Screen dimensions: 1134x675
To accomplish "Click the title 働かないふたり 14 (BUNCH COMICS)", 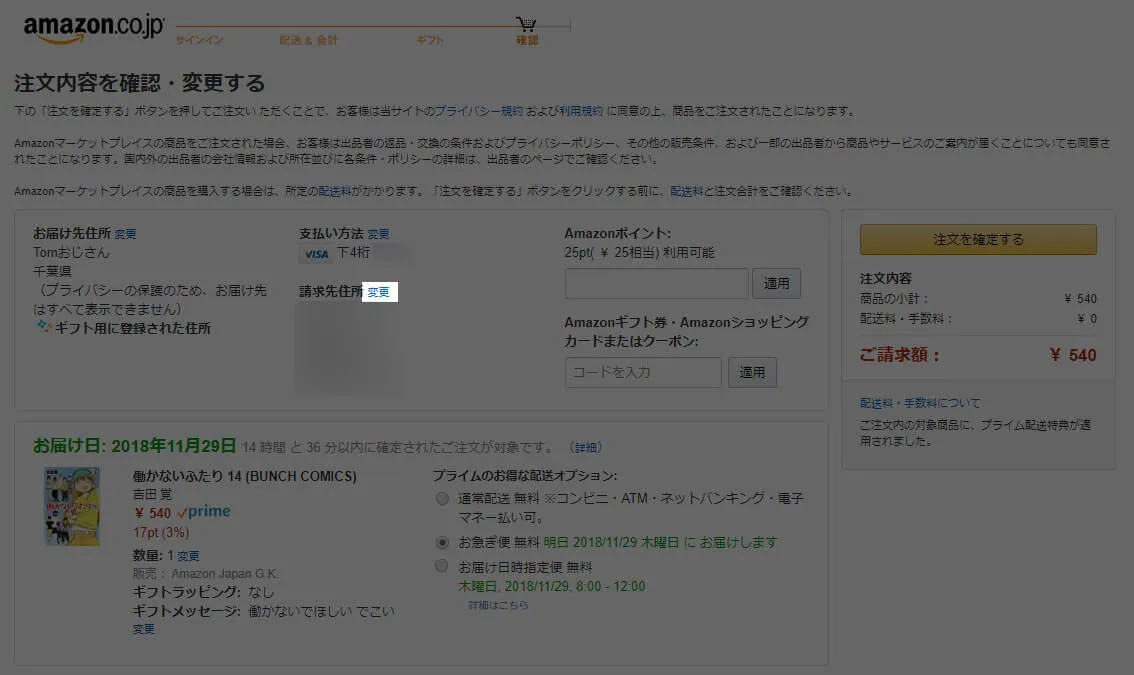I will (x=244, y=476).
